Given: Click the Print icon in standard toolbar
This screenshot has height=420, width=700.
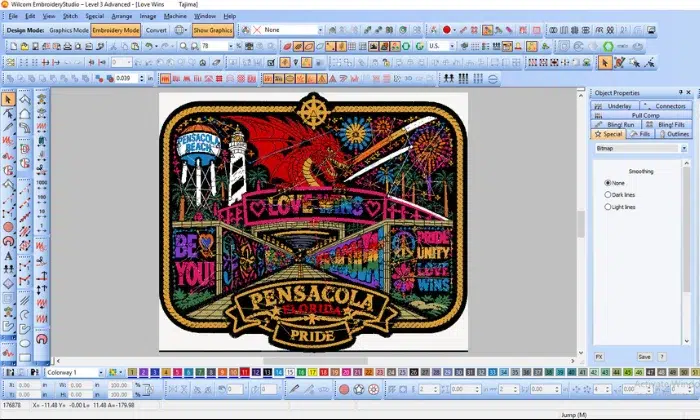Looking at the screenshot, I should coord(67,46).
